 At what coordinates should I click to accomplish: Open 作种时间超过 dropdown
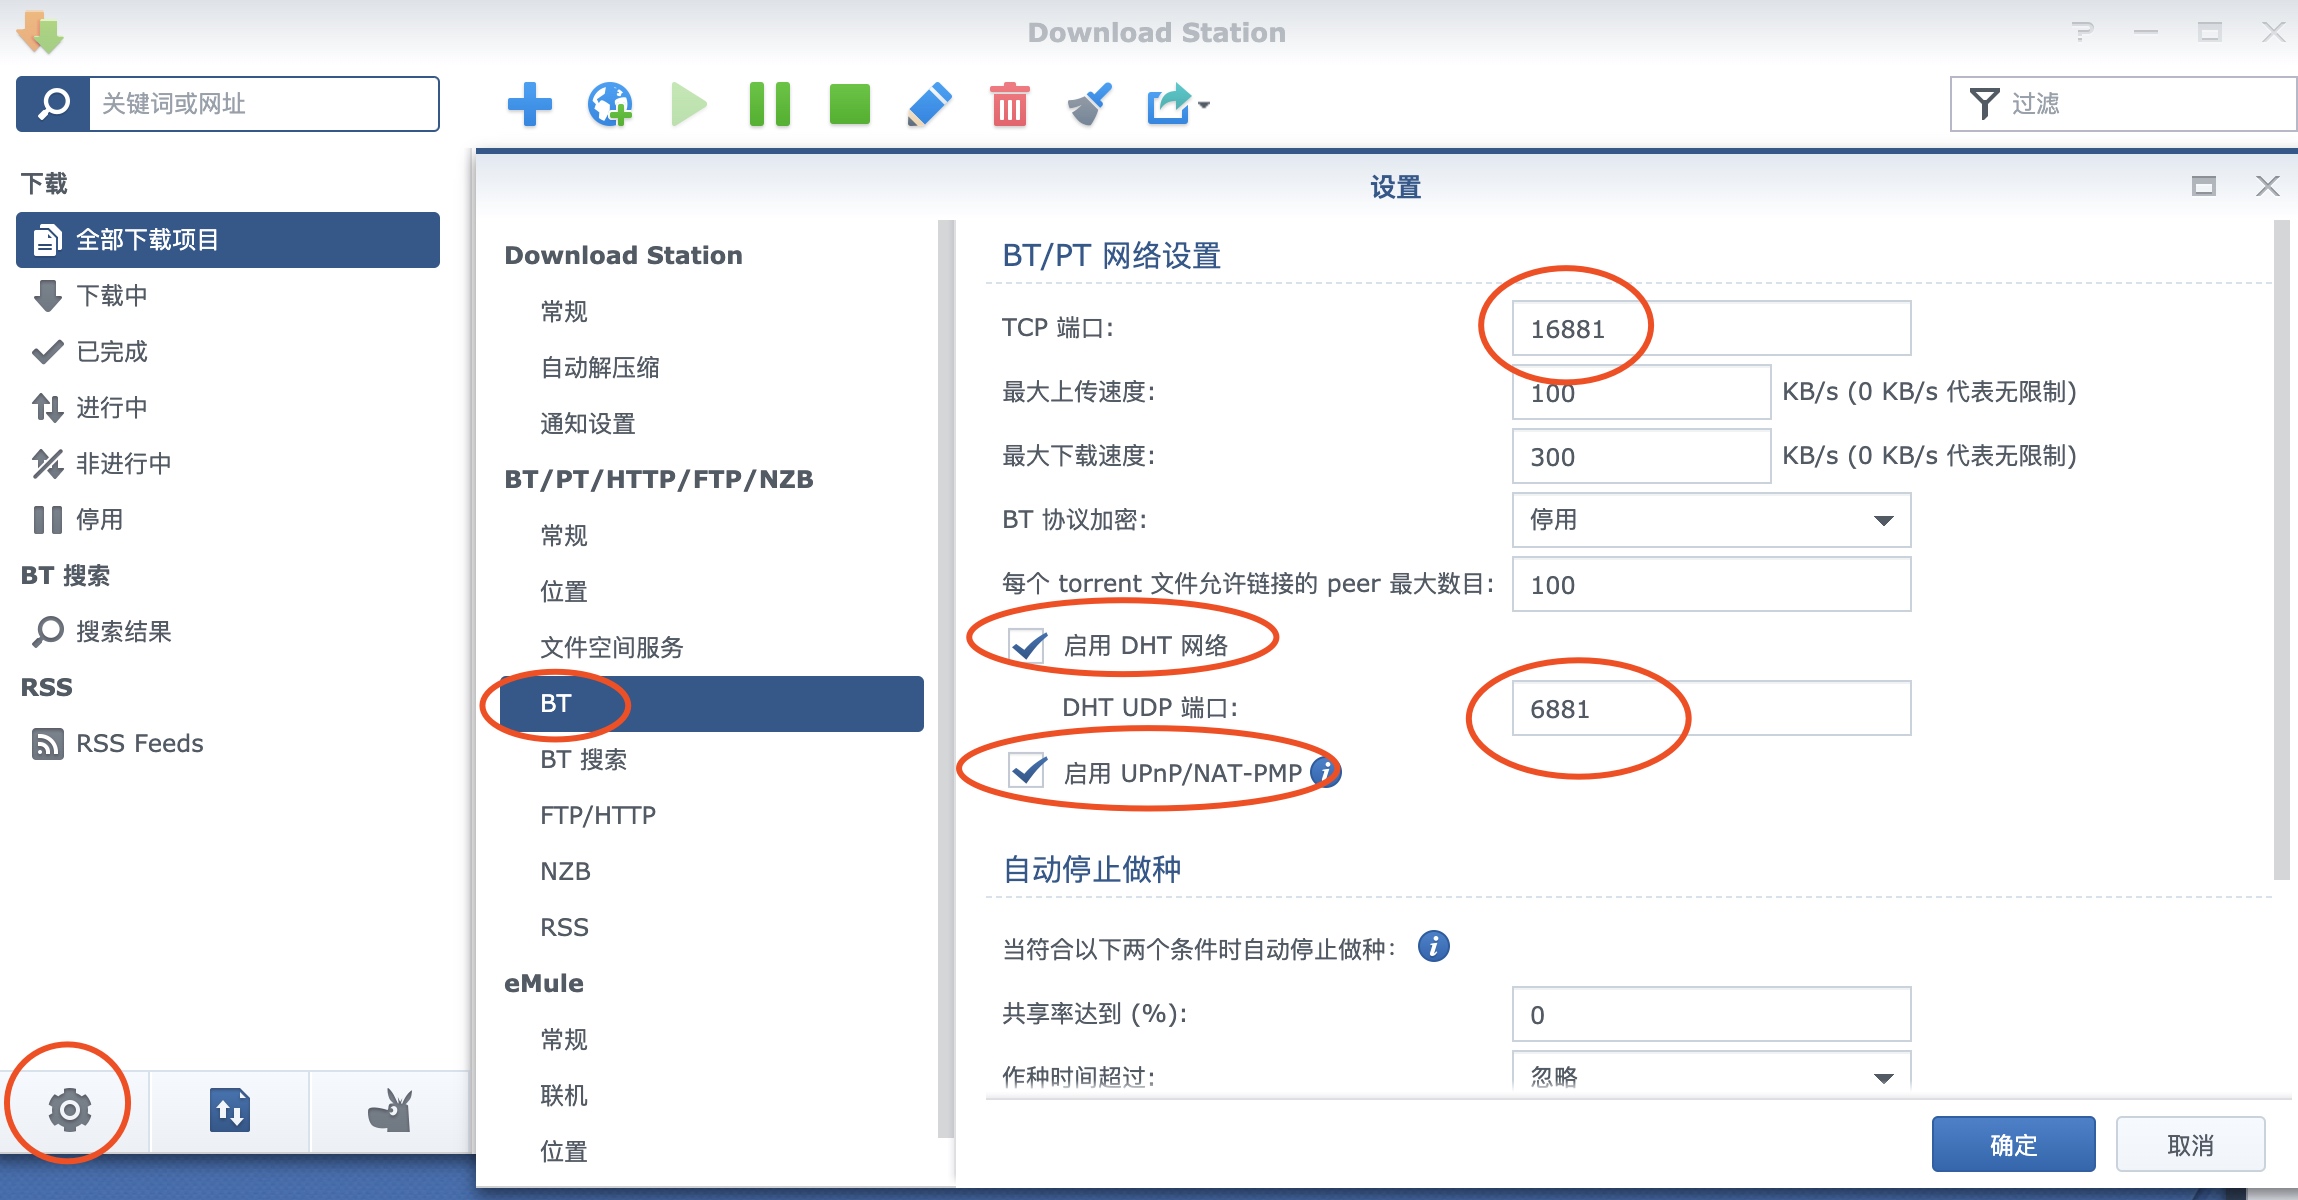tap(1711, 1072)
